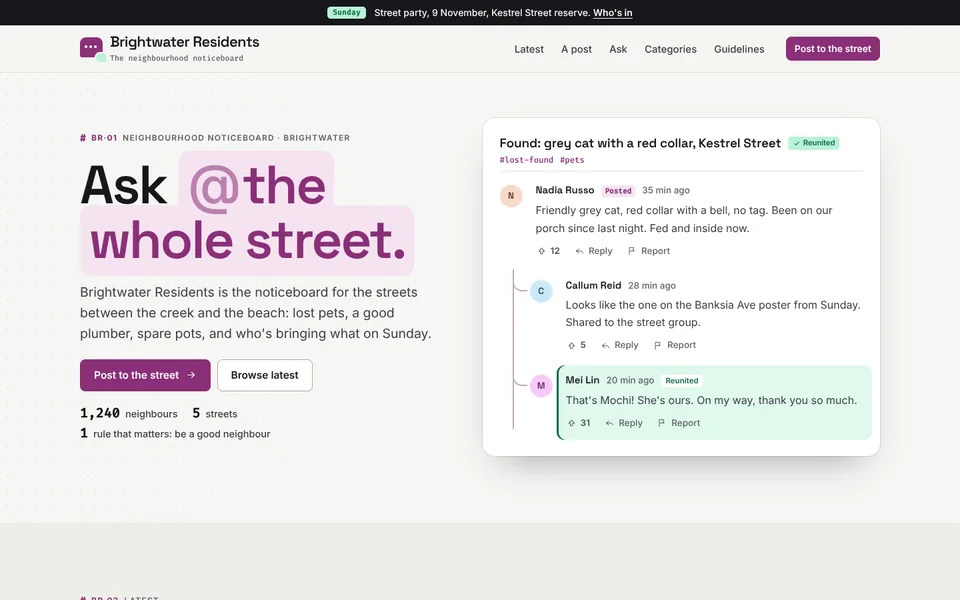Click the Reunited badge beside Mei Lin
Screen dimensions: 960x600
coord(681,381)
